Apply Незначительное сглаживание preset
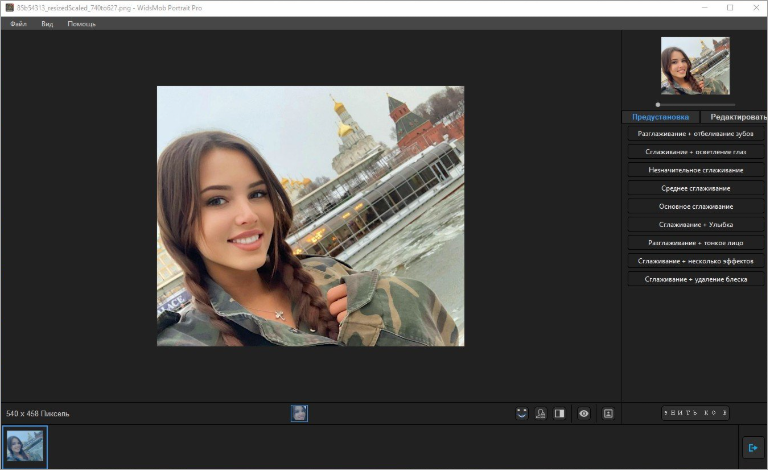The width and height of the screenshot is (768, 470). [x=696, y=170]
